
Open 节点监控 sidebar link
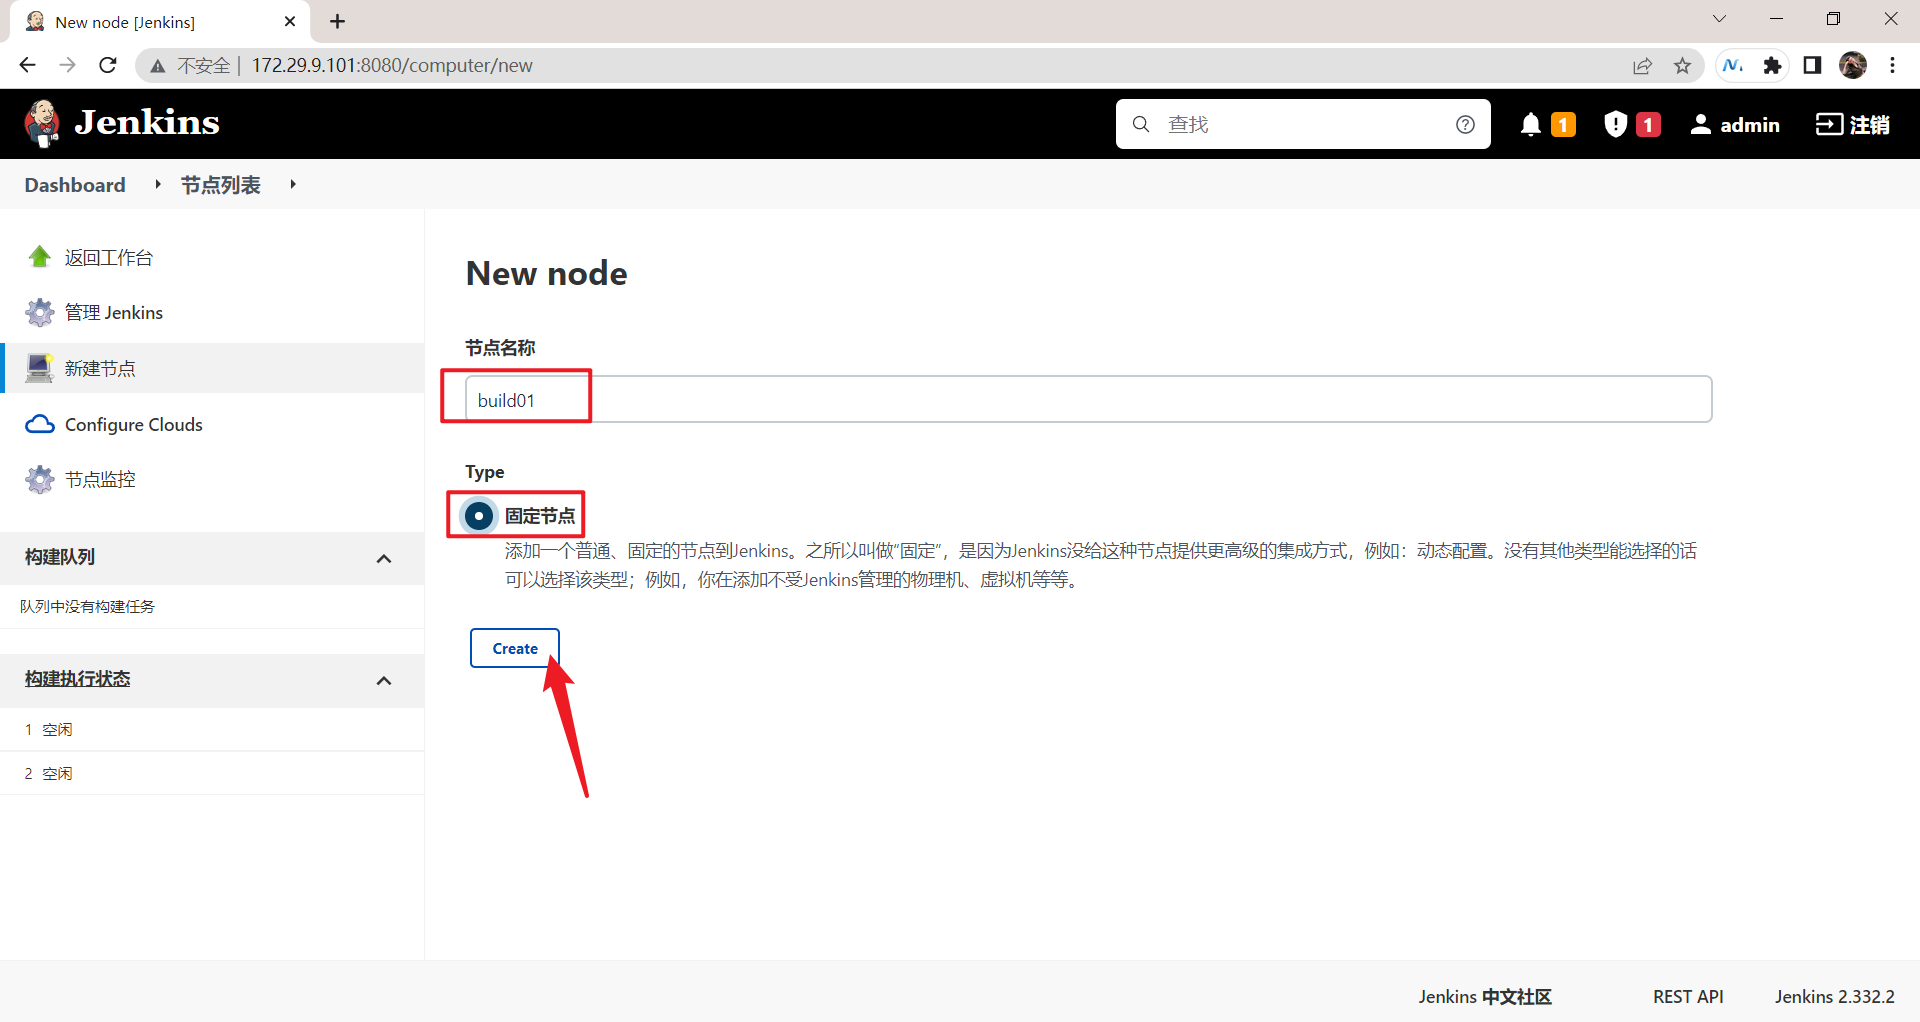click(x=100, y=480)
